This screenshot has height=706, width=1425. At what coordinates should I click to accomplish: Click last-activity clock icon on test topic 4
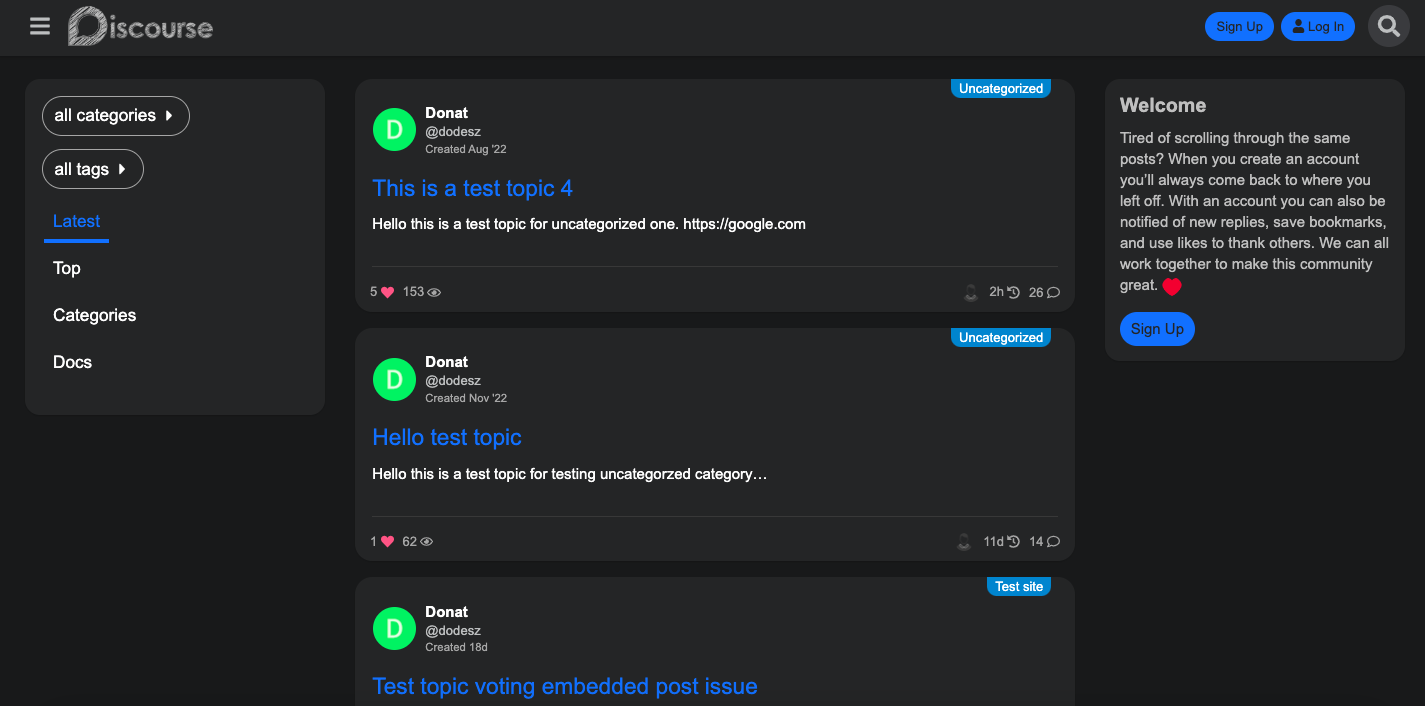click(1013, 293)
